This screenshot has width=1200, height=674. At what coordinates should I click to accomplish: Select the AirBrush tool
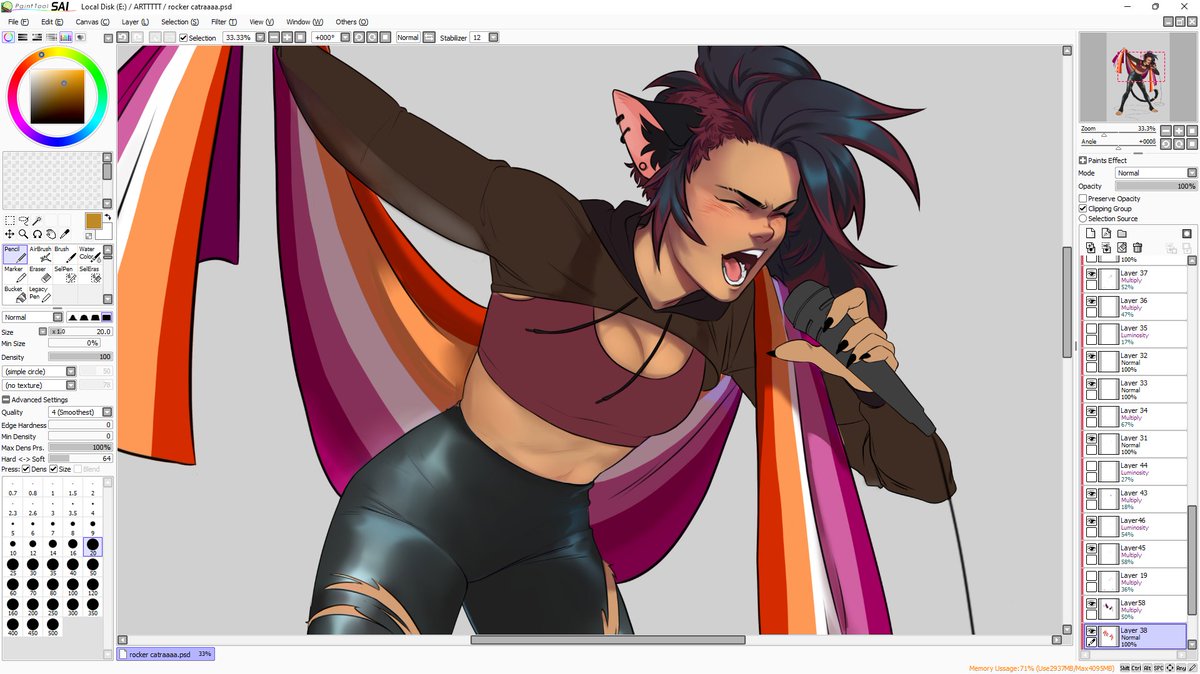[40, 254]
